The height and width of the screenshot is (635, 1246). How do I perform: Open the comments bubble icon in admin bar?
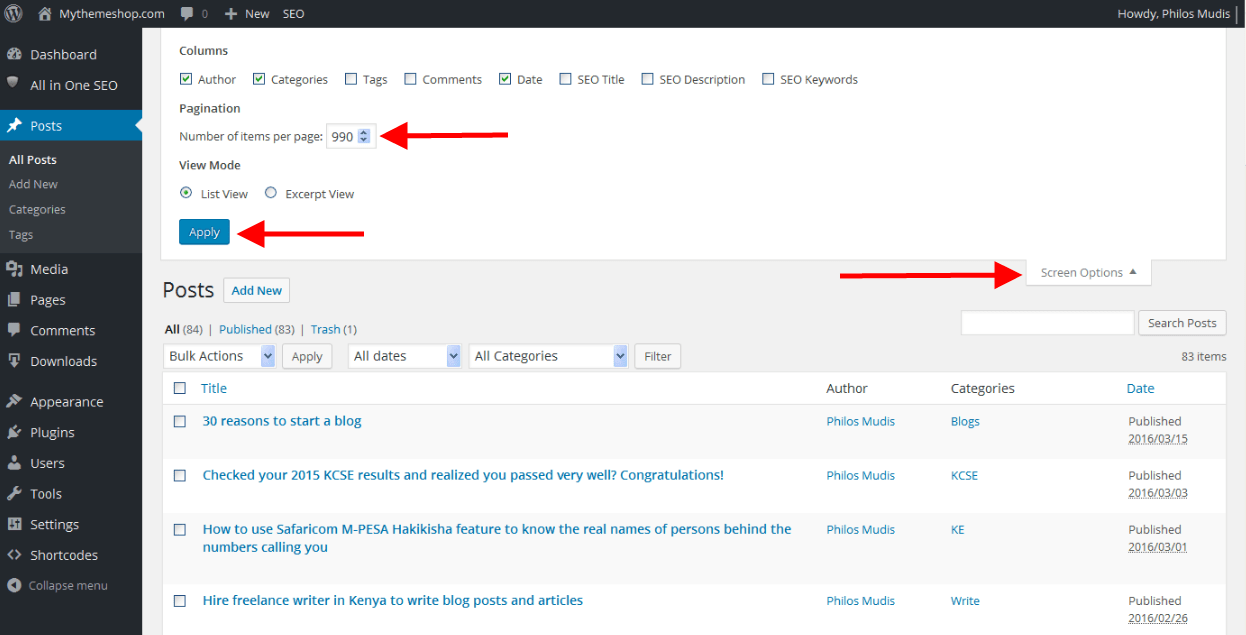pos(187,14)
